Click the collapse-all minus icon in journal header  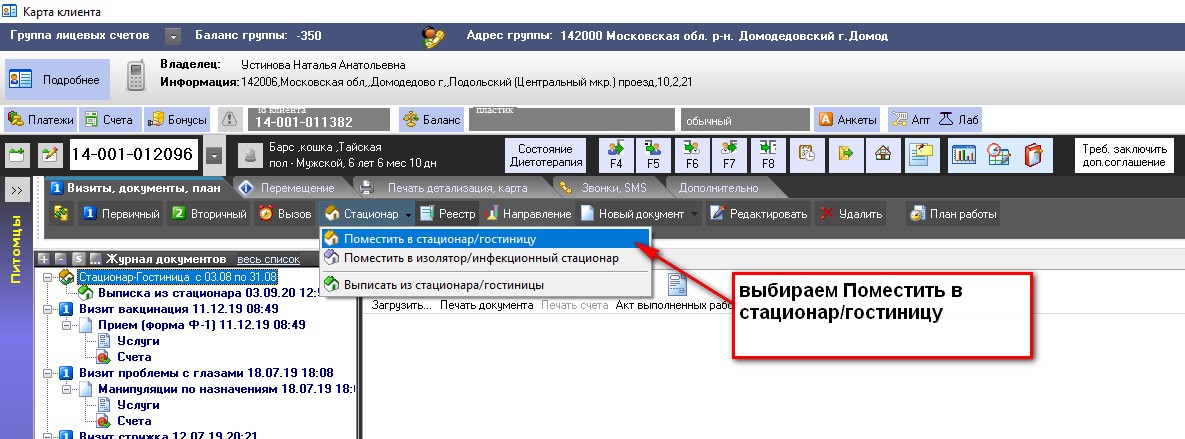pyautogui.click(x=60, y=259)
